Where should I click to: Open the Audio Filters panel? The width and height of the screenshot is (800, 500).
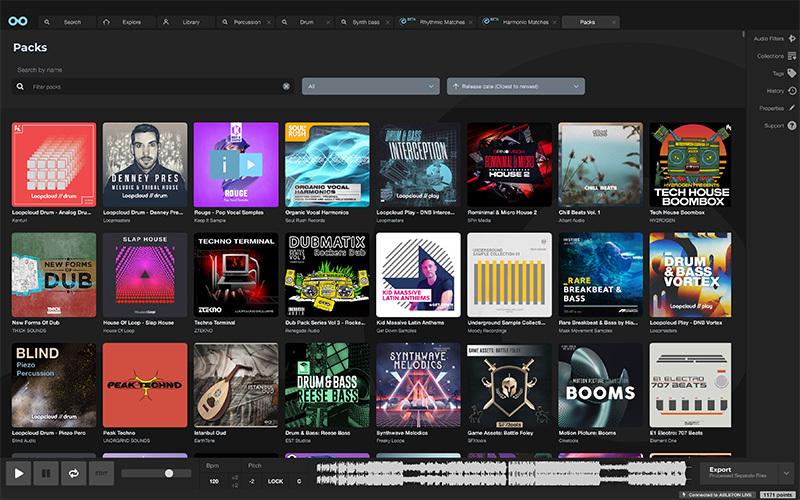pyautogui.click(x=791, y=38)
